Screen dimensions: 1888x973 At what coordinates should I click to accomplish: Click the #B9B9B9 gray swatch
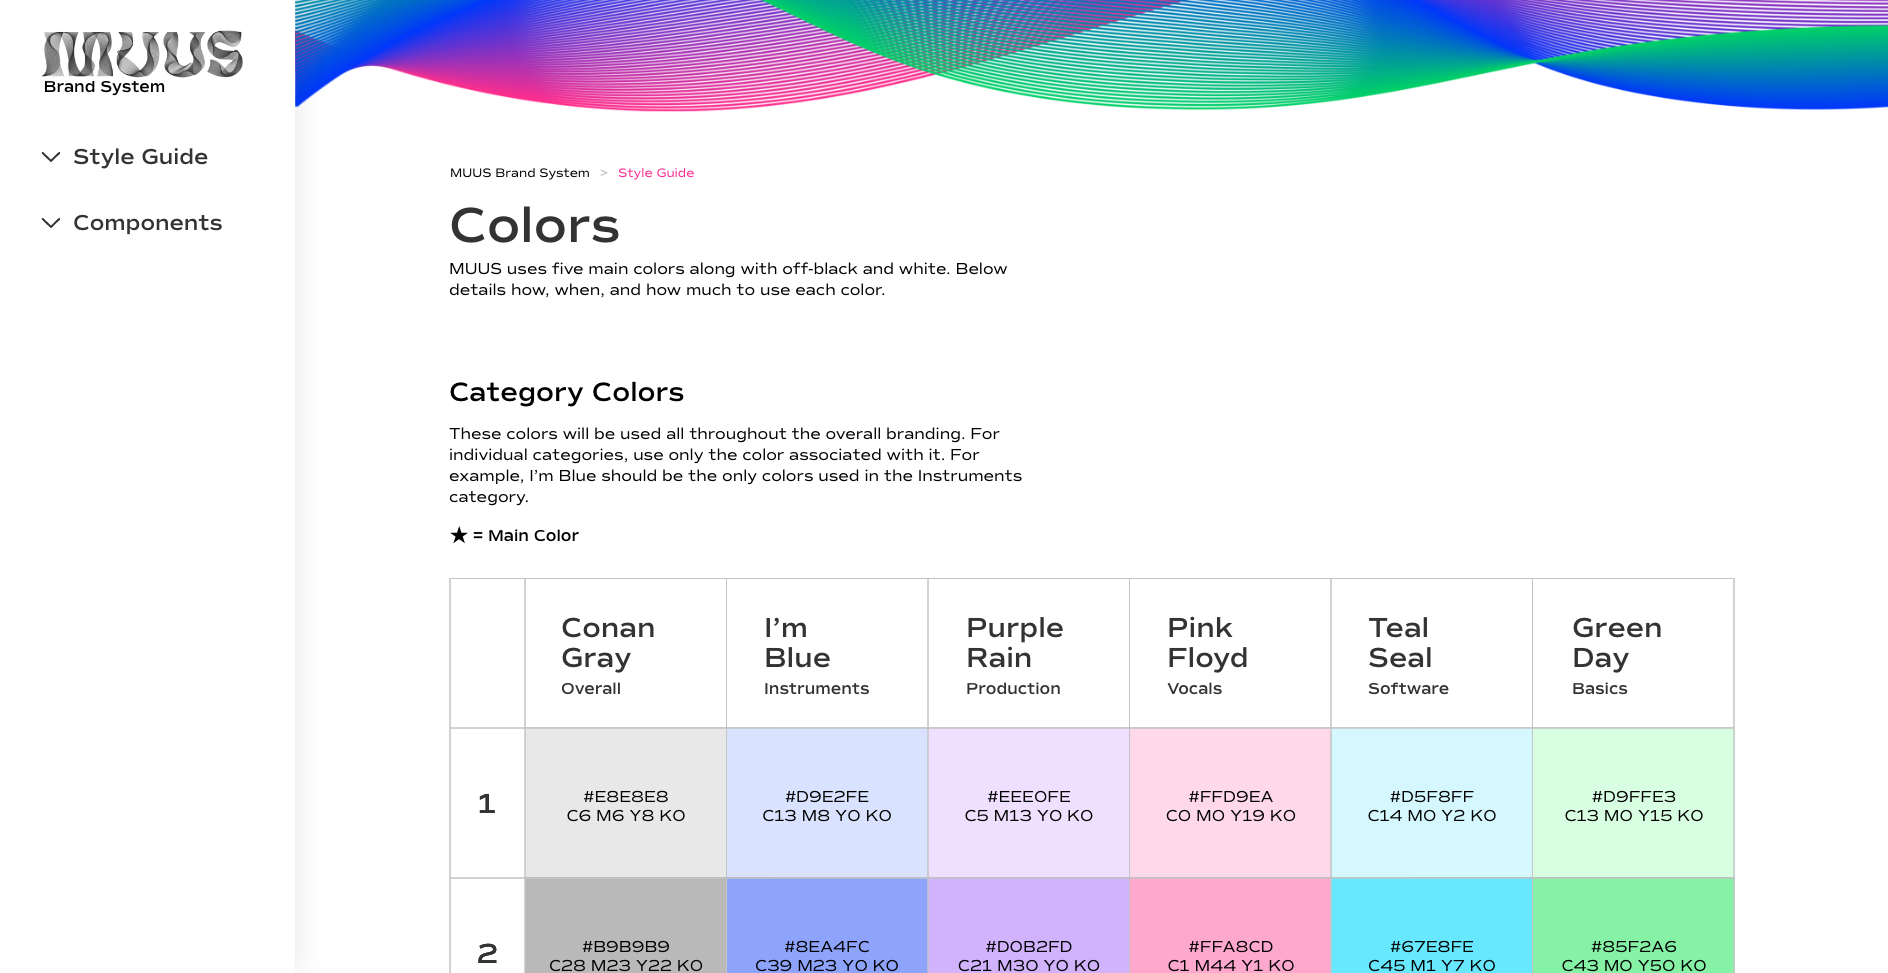pos(625,930)
